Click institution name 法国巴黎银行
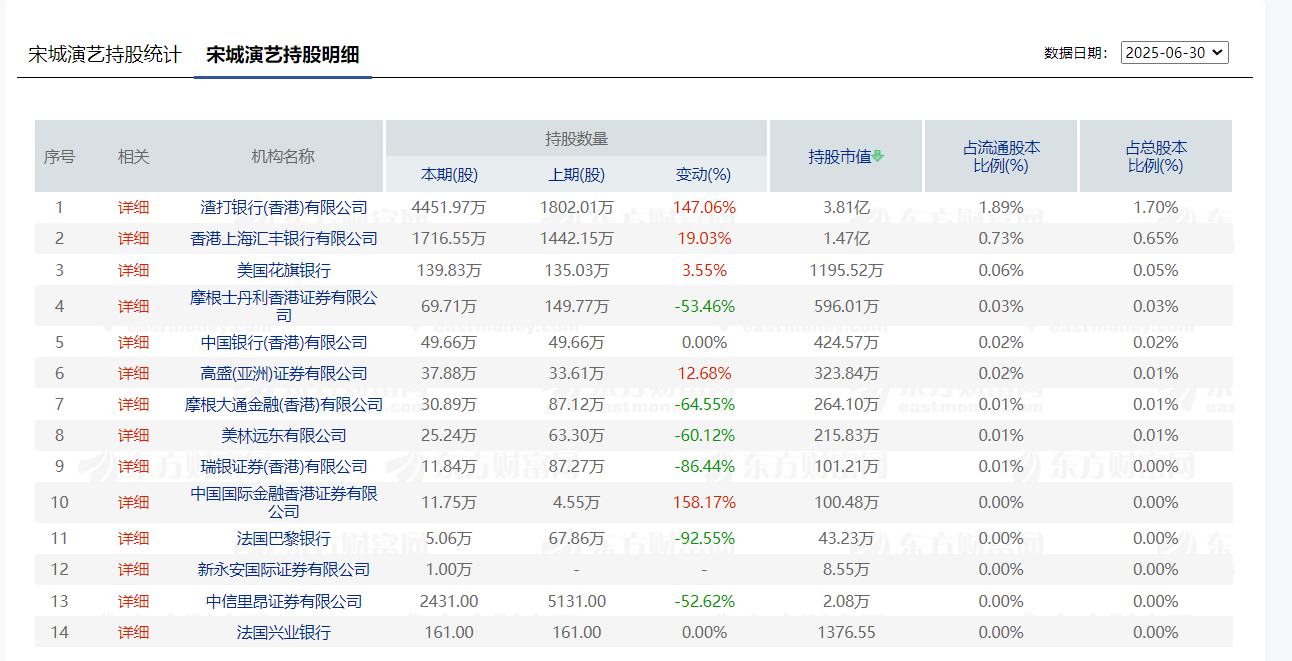Viewport: 1292px width, 661px height. 284,538
